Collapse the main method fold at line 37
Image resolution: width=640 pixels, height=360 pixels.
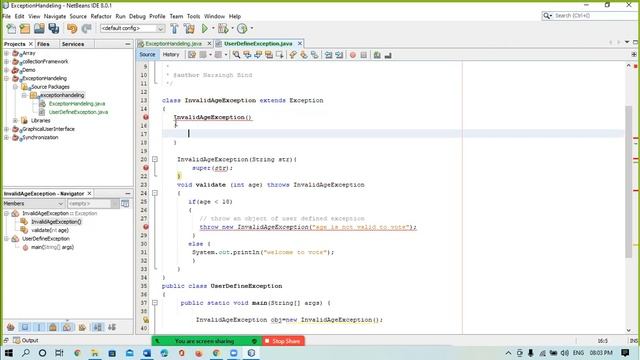pos(155,303)
